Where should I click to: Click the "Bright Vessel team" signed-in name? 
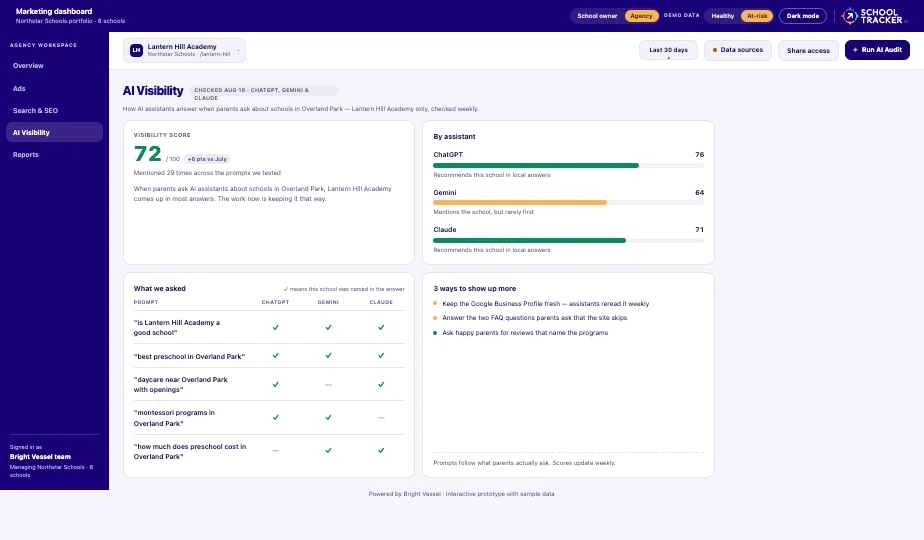tap(40, 457)
